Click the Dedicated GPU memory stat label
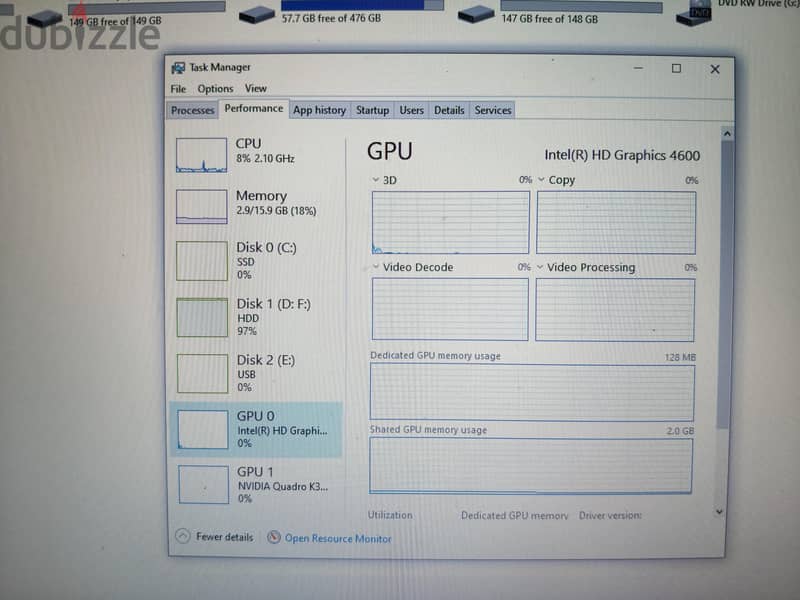This screenshot has width=800, height=600. (x=514, y=515)
